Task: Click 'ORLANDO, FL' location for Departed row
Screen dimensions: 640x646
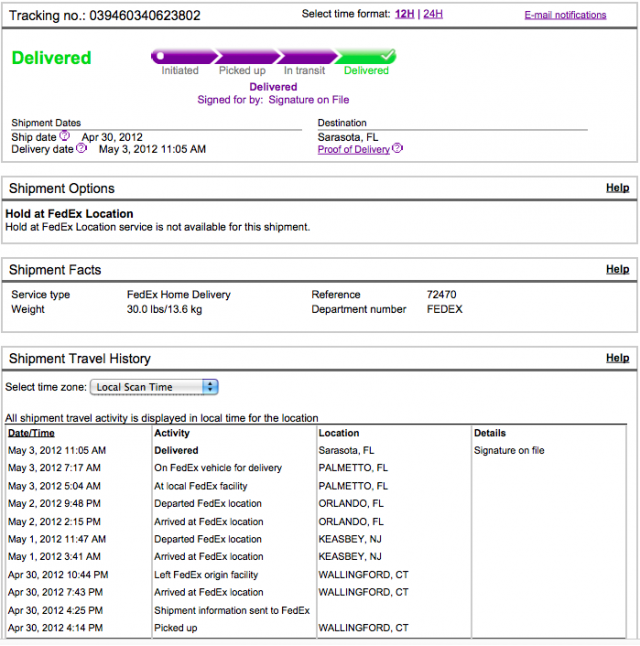Action: pyautogui.click(x=351, y=503)
